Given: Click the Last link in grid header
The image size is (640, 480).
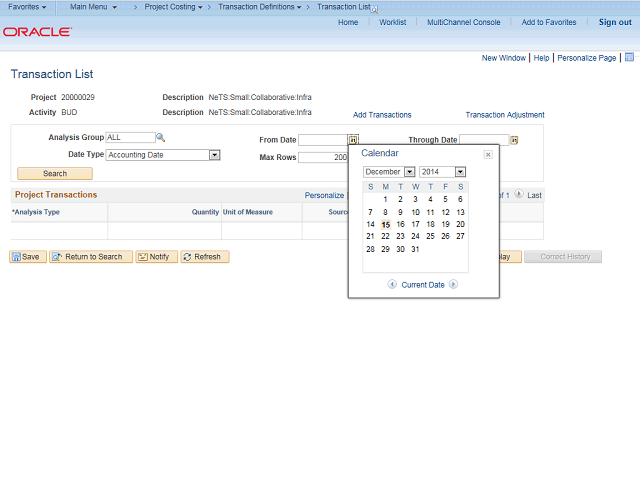Looking at the screenshot, I should click(x=534, y=196).
